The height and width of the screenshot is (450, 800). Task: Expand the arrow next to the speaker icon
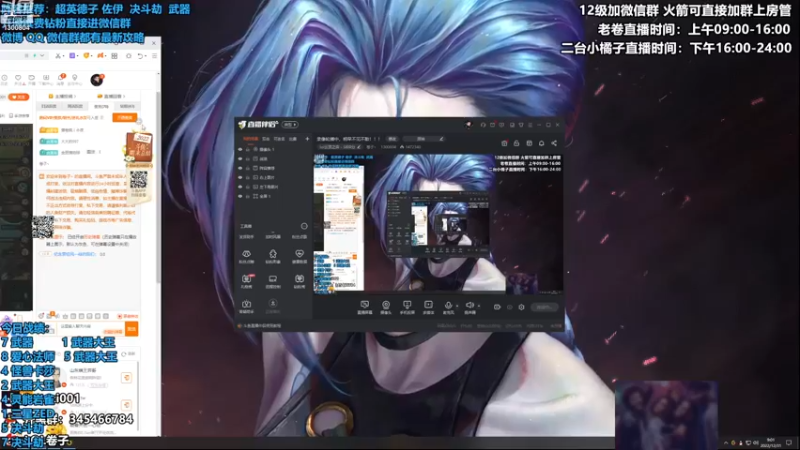pos(479,306)
